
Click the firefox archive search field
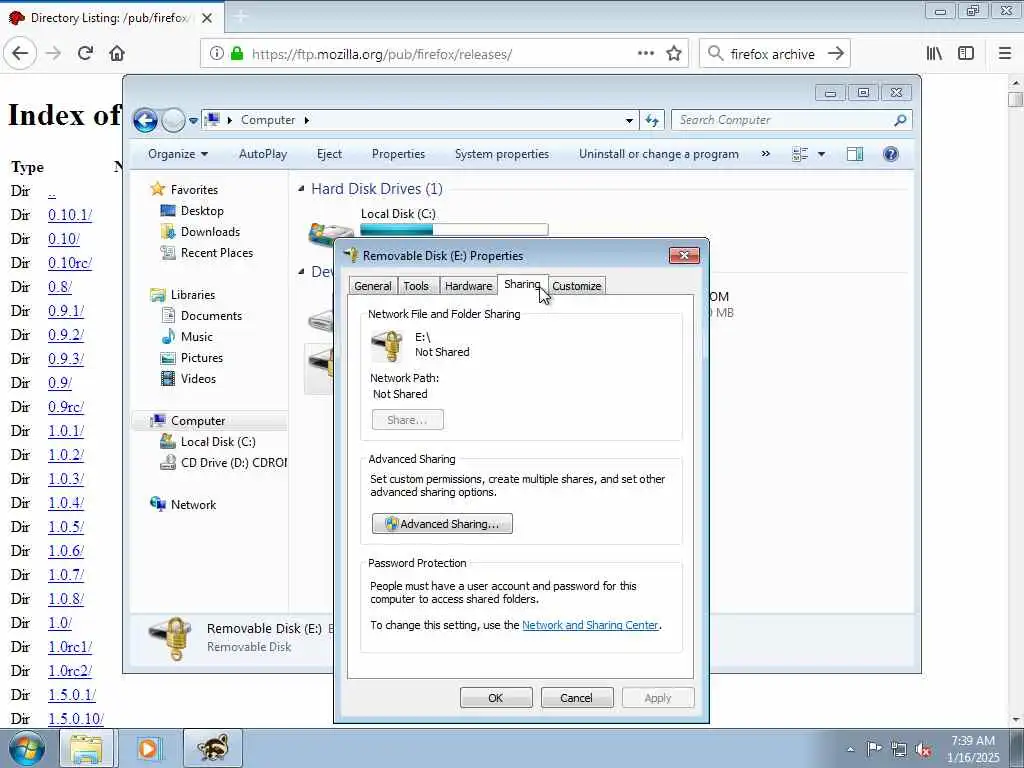click(x=773, y=54)
